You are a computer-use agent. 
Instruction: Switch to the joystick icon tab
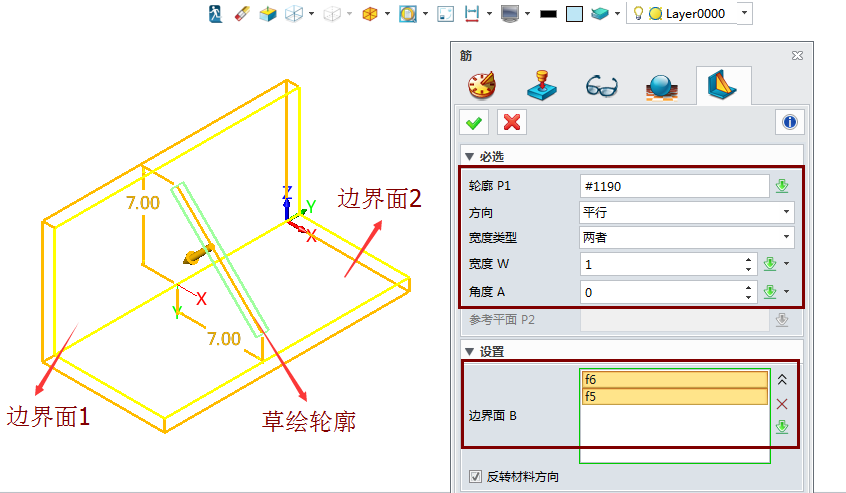coord(541,86)
